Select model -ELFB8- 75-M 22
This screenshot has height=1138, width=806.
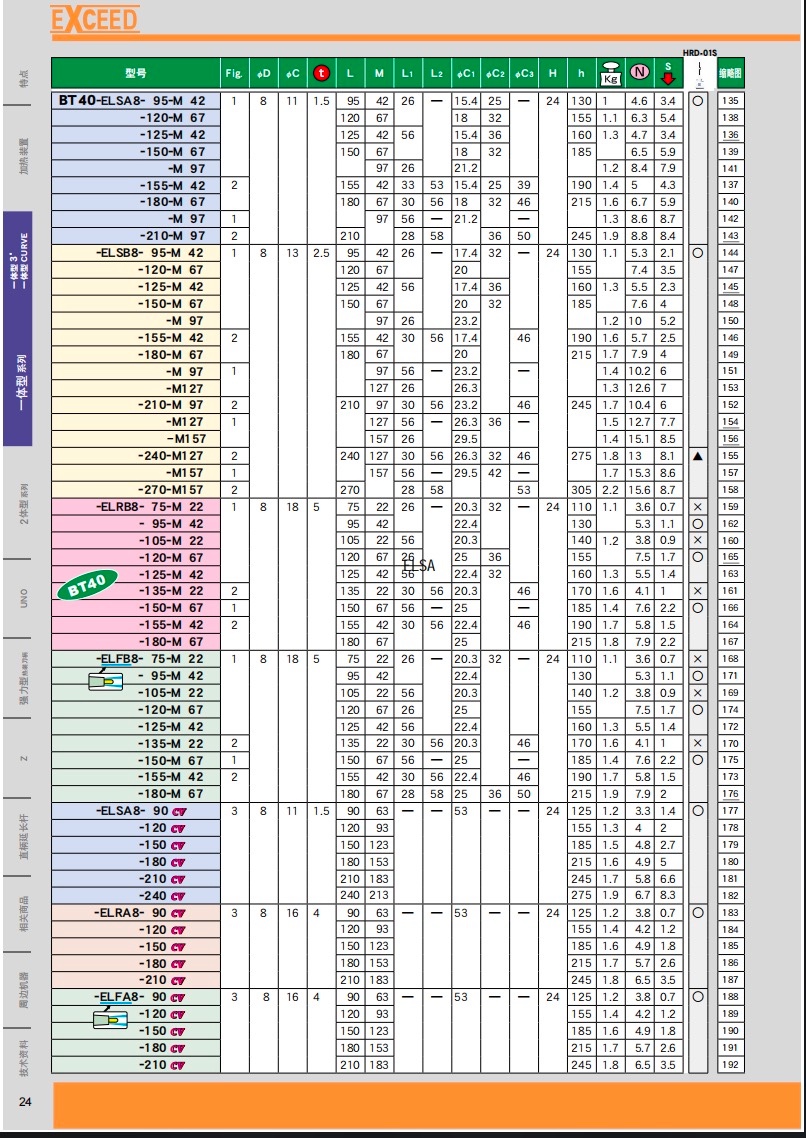(x=136, y=659)
